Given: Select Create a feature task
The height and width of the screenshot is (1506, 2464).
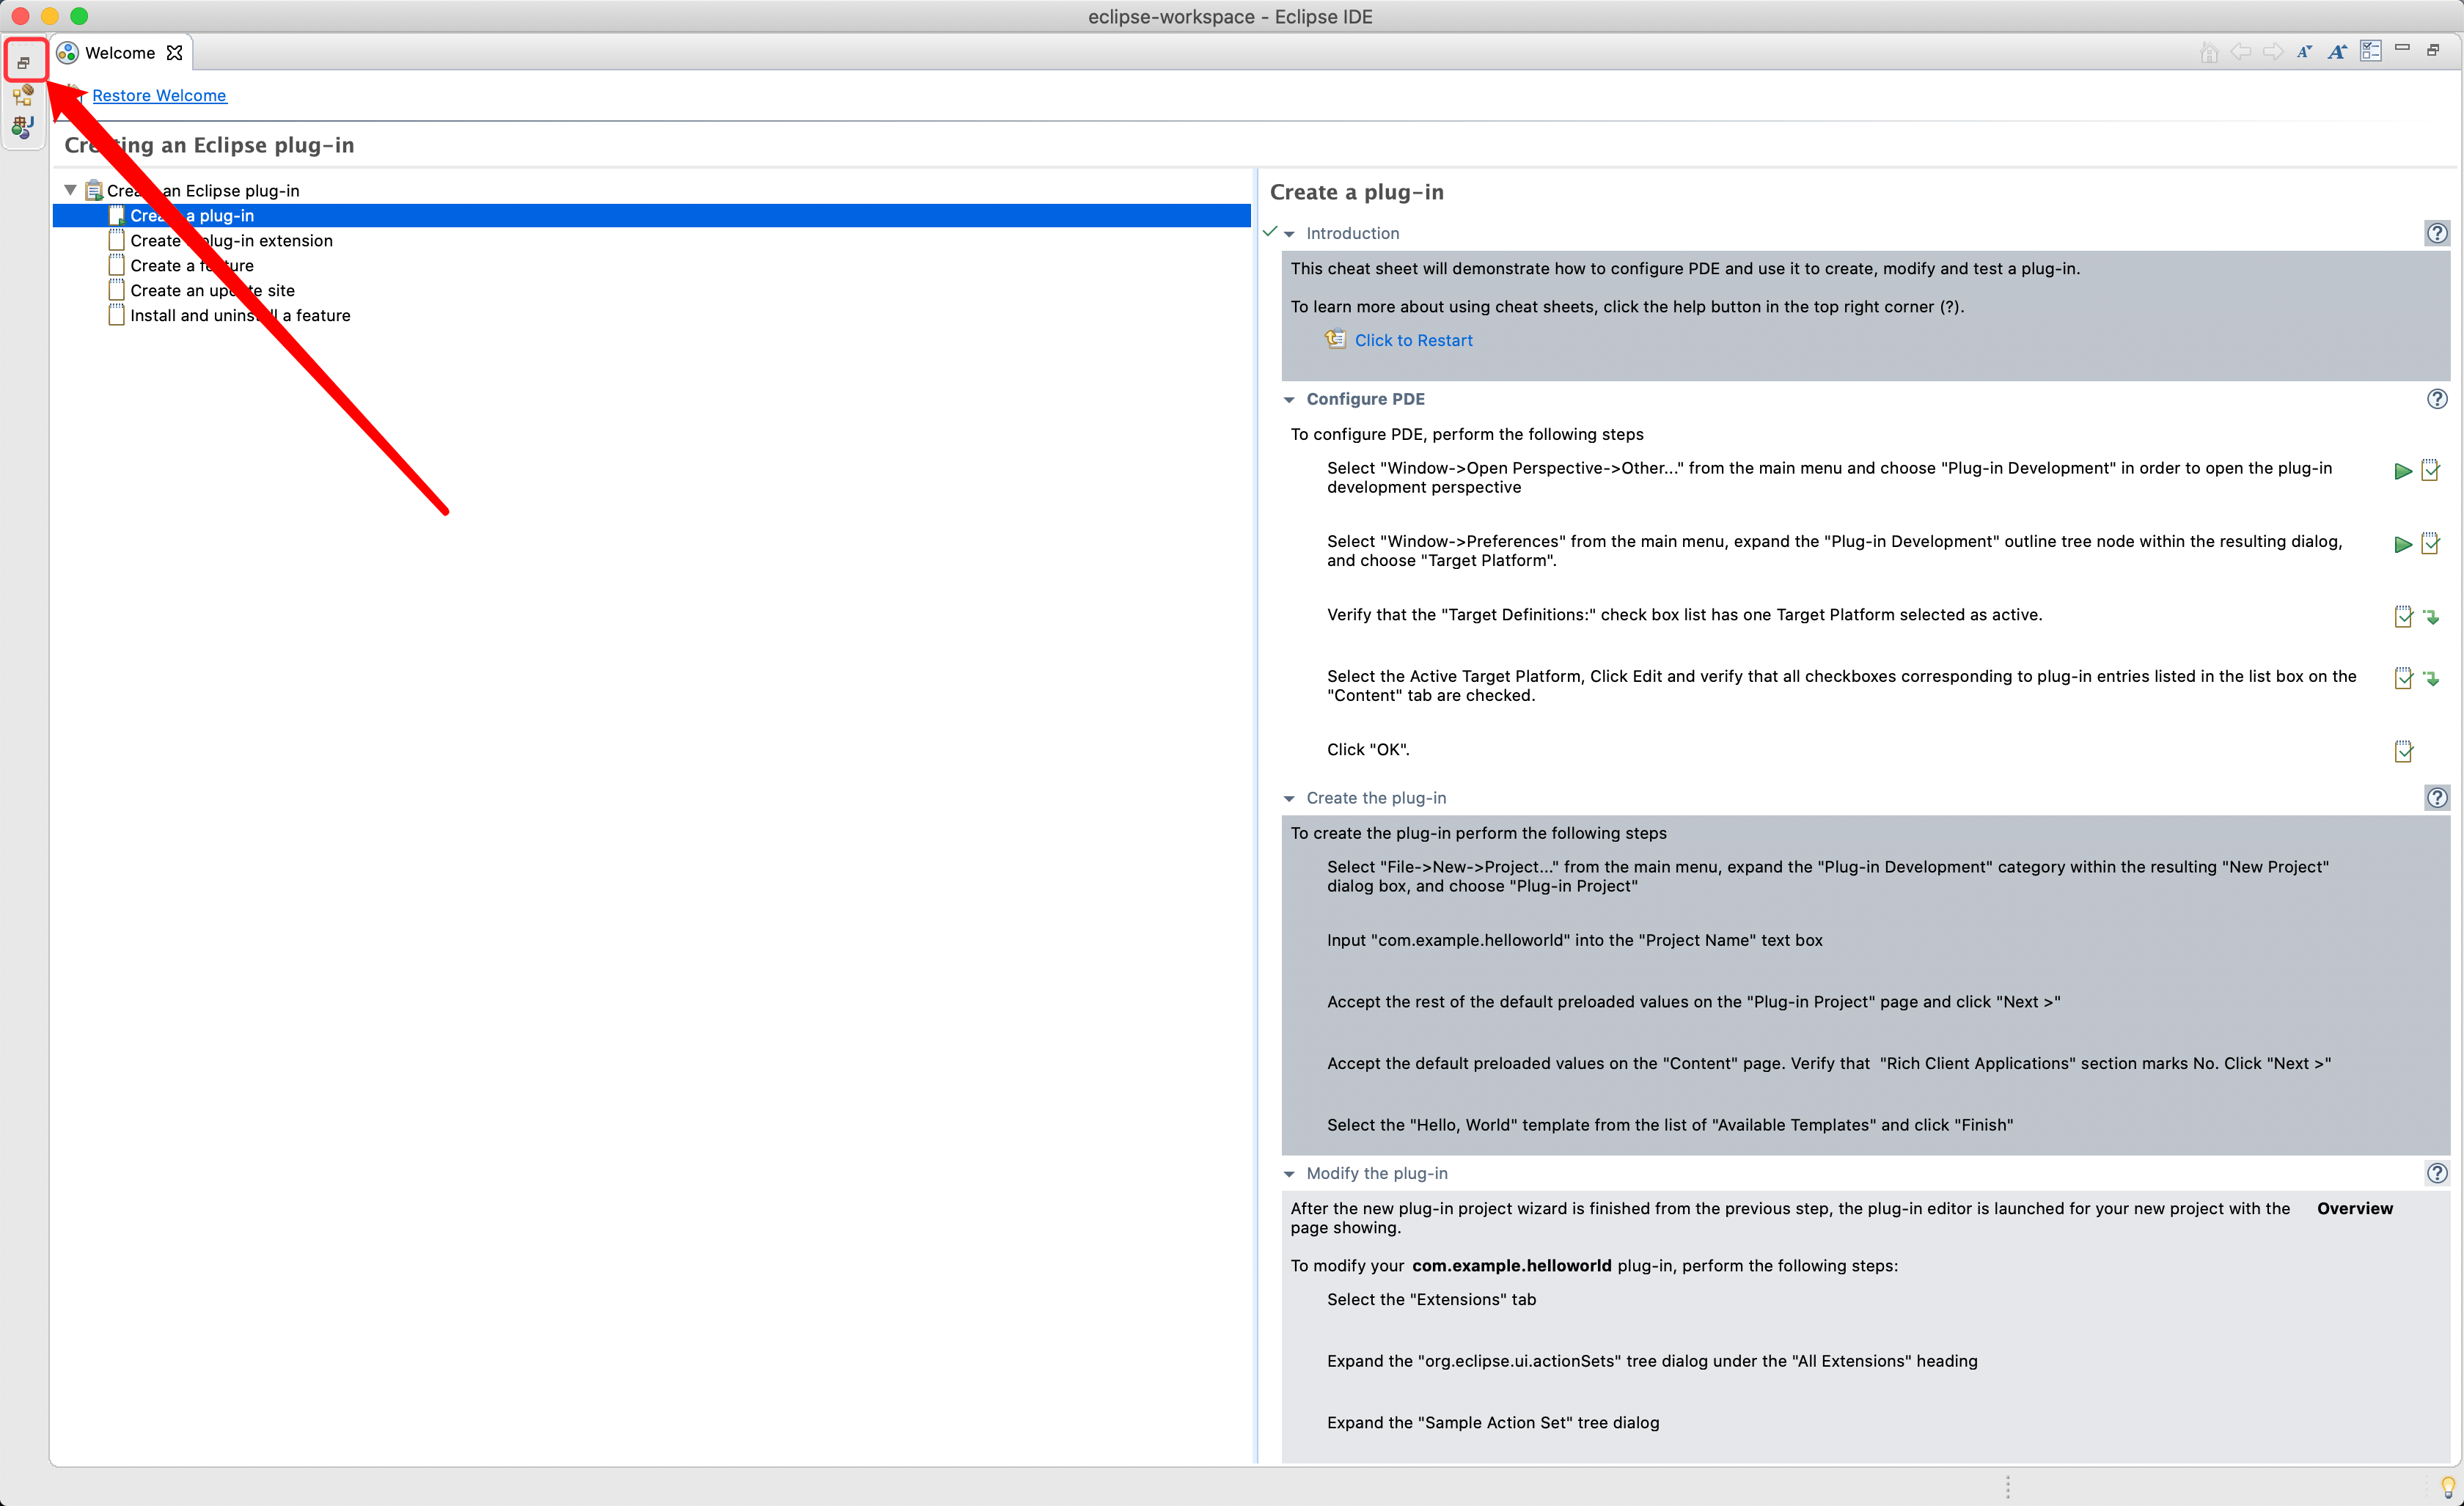Looking at the screenshot, I should [x=192, y=265].
